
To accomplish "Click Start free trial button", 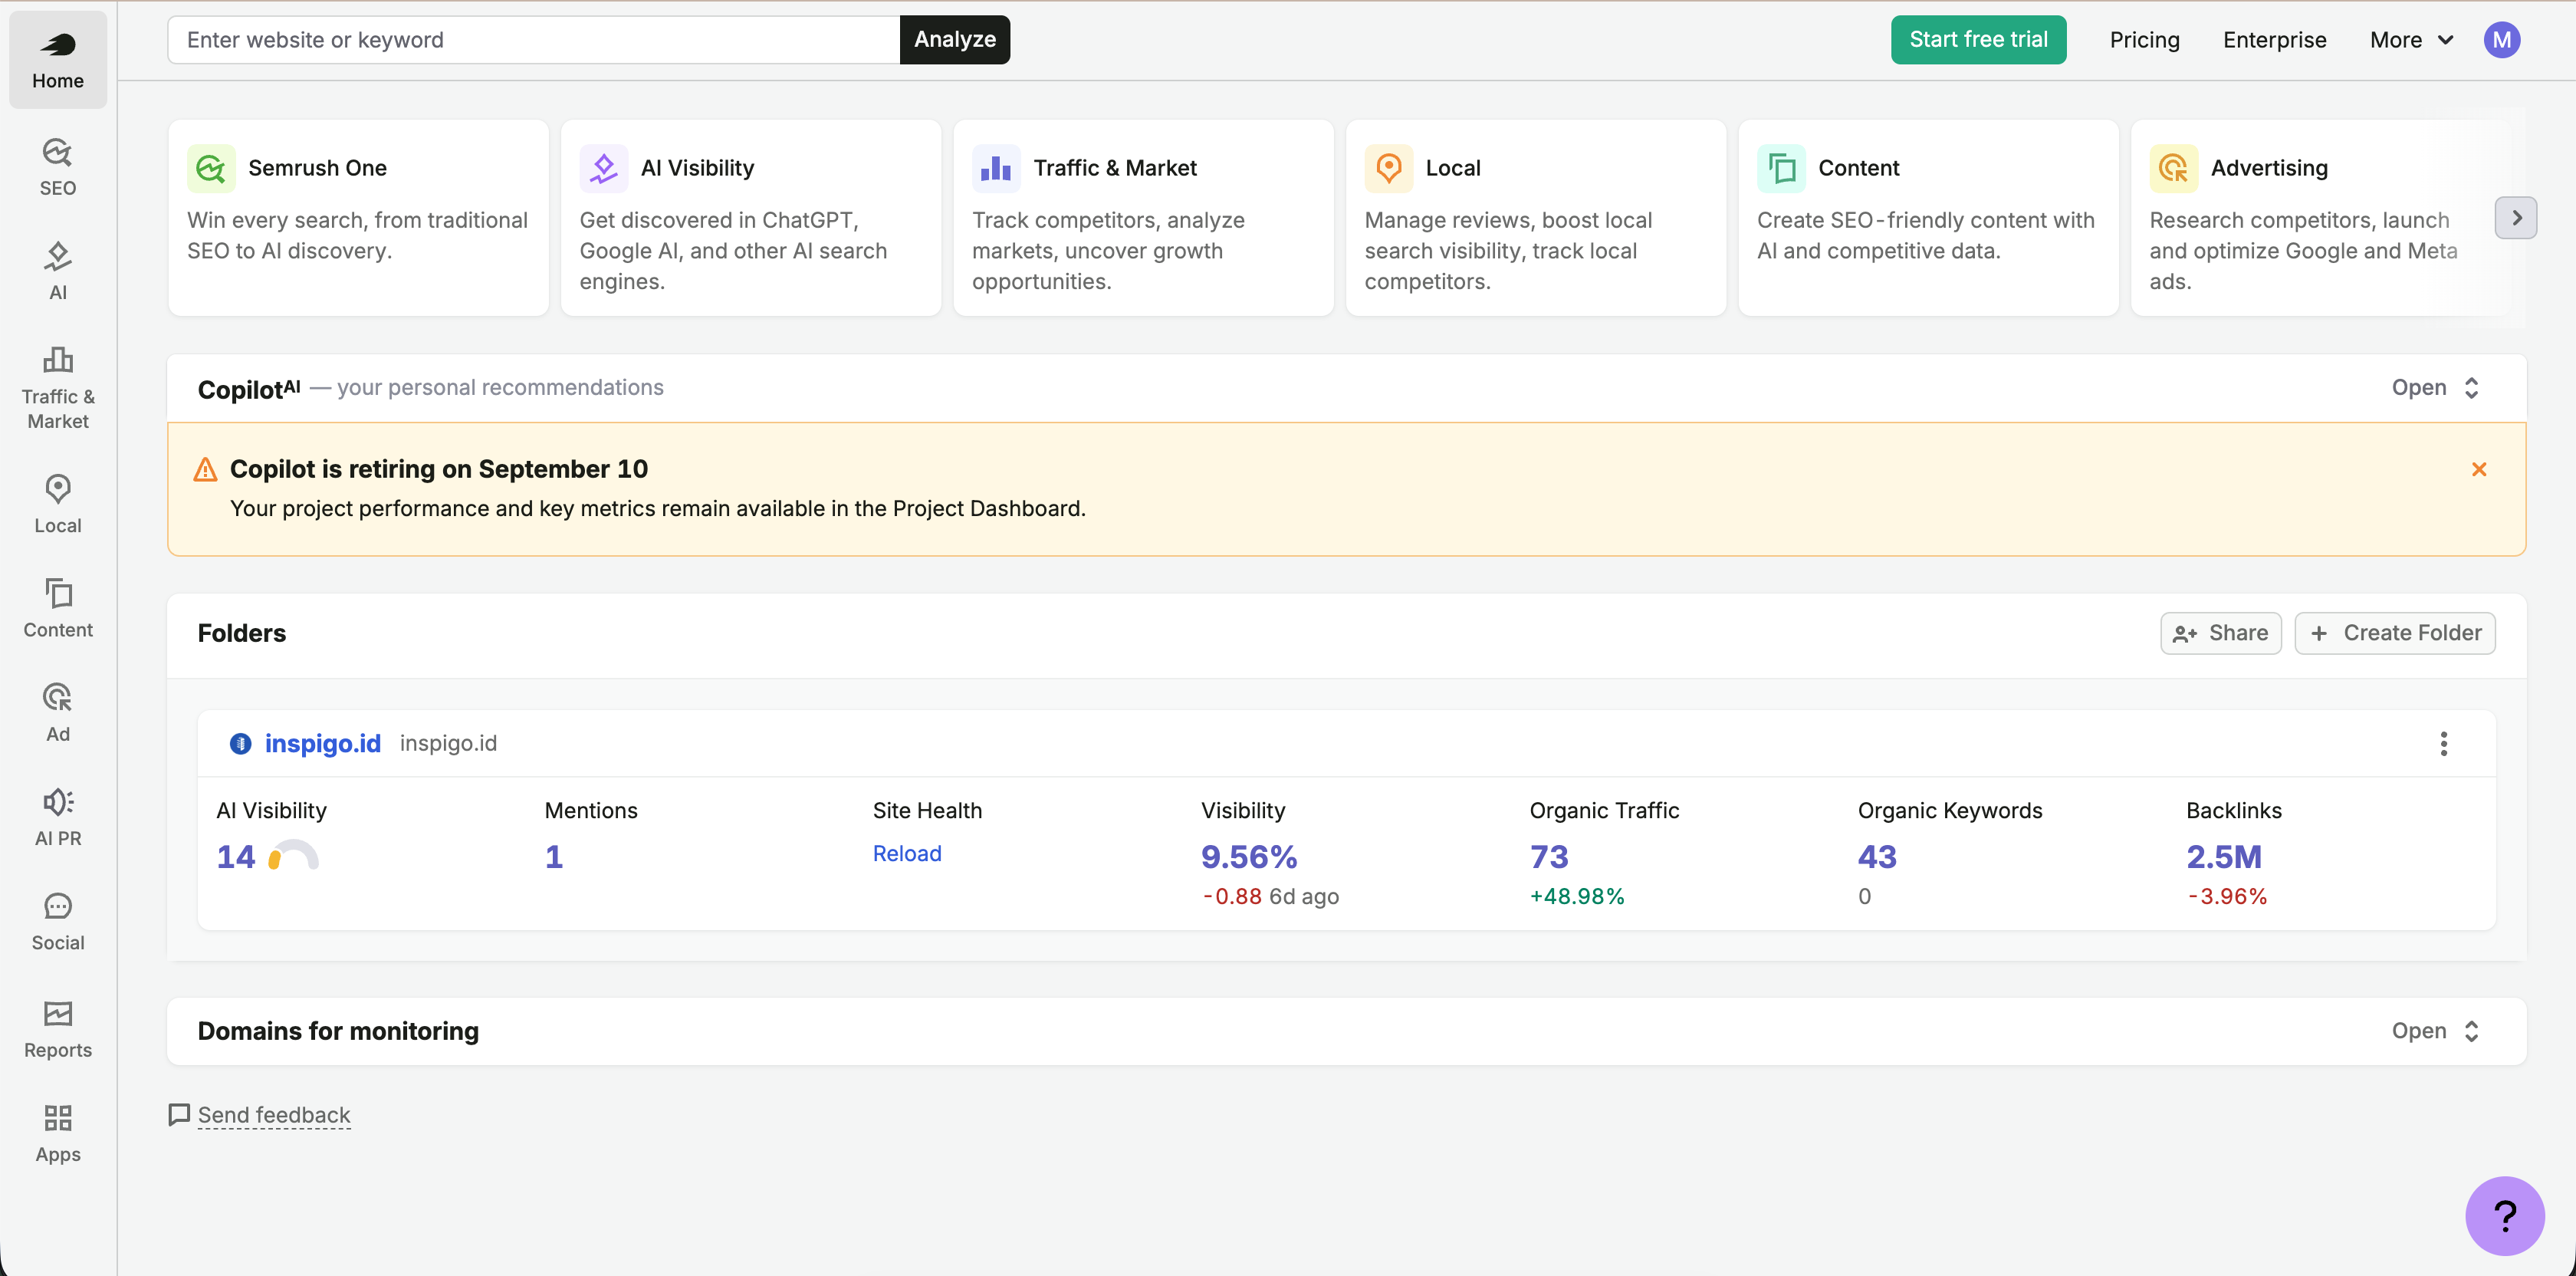I will tap(1978, 40).
